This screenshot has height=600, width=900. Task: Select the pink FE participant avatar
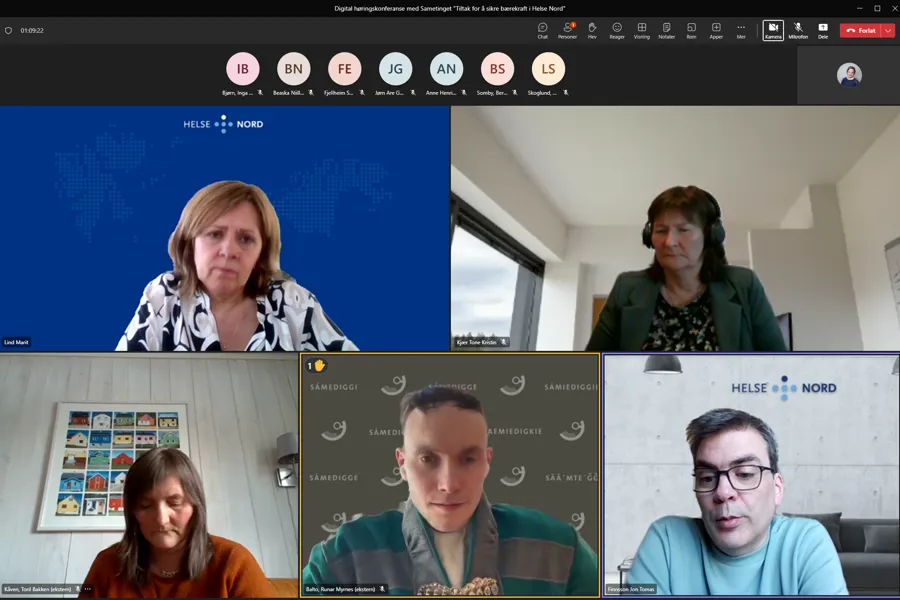click(x=345, y=69)
